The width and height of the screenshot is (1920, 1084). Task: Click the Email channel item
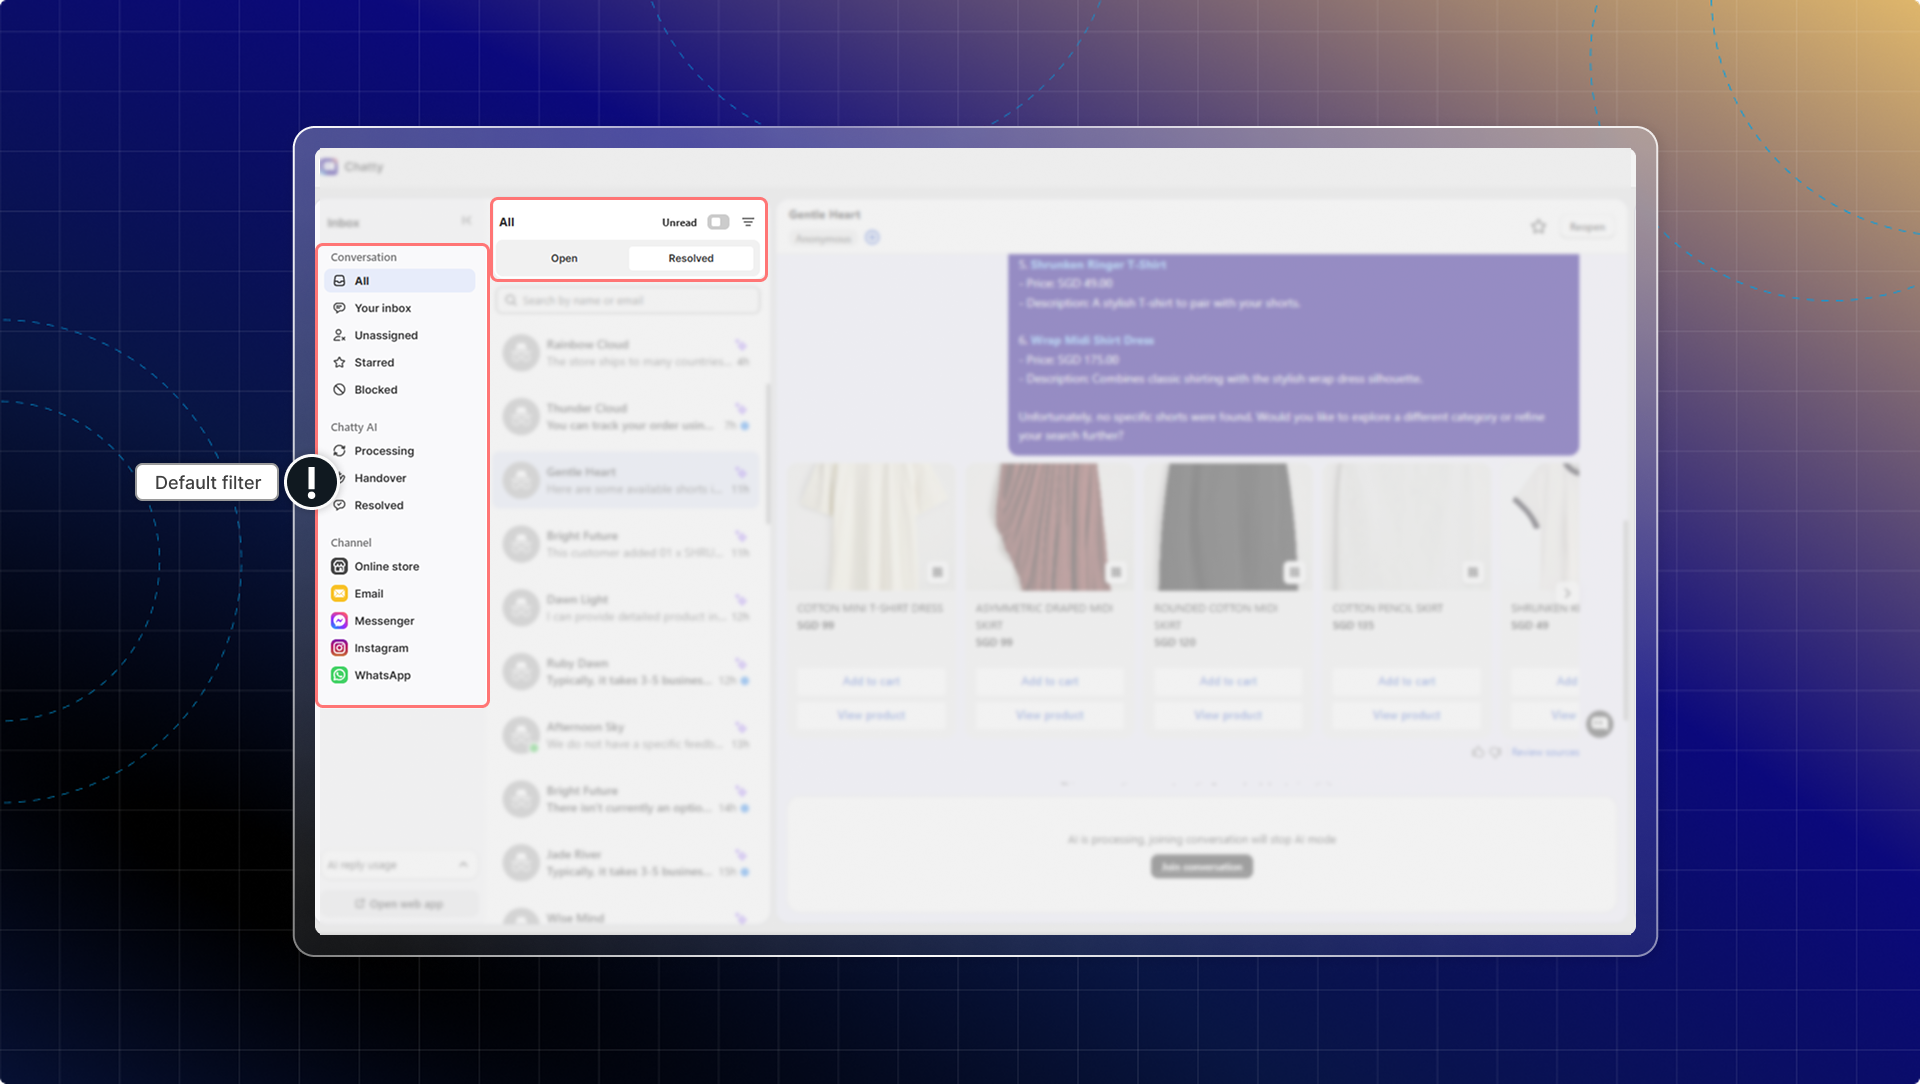coord(368,594)
